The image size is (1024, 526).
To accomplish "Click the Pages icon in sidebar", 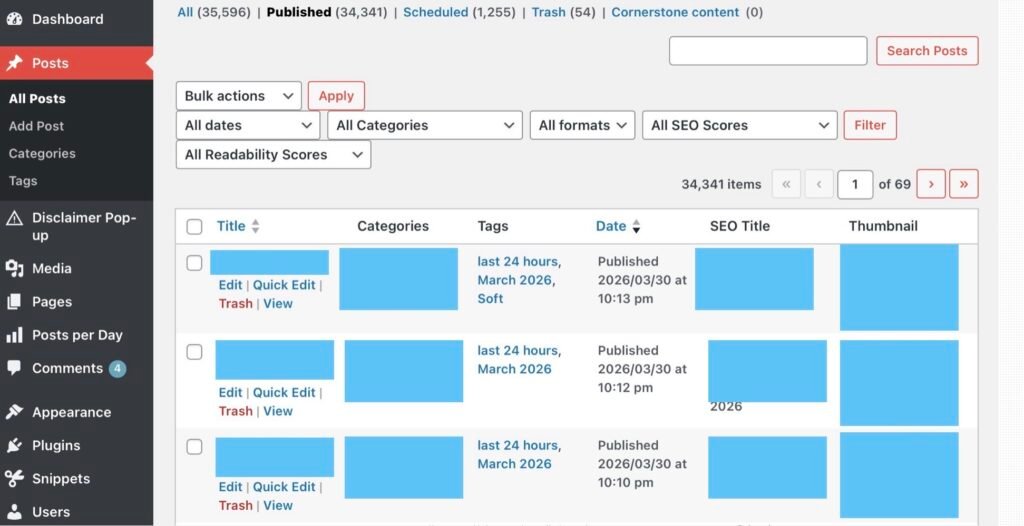I will pos(14,301).
